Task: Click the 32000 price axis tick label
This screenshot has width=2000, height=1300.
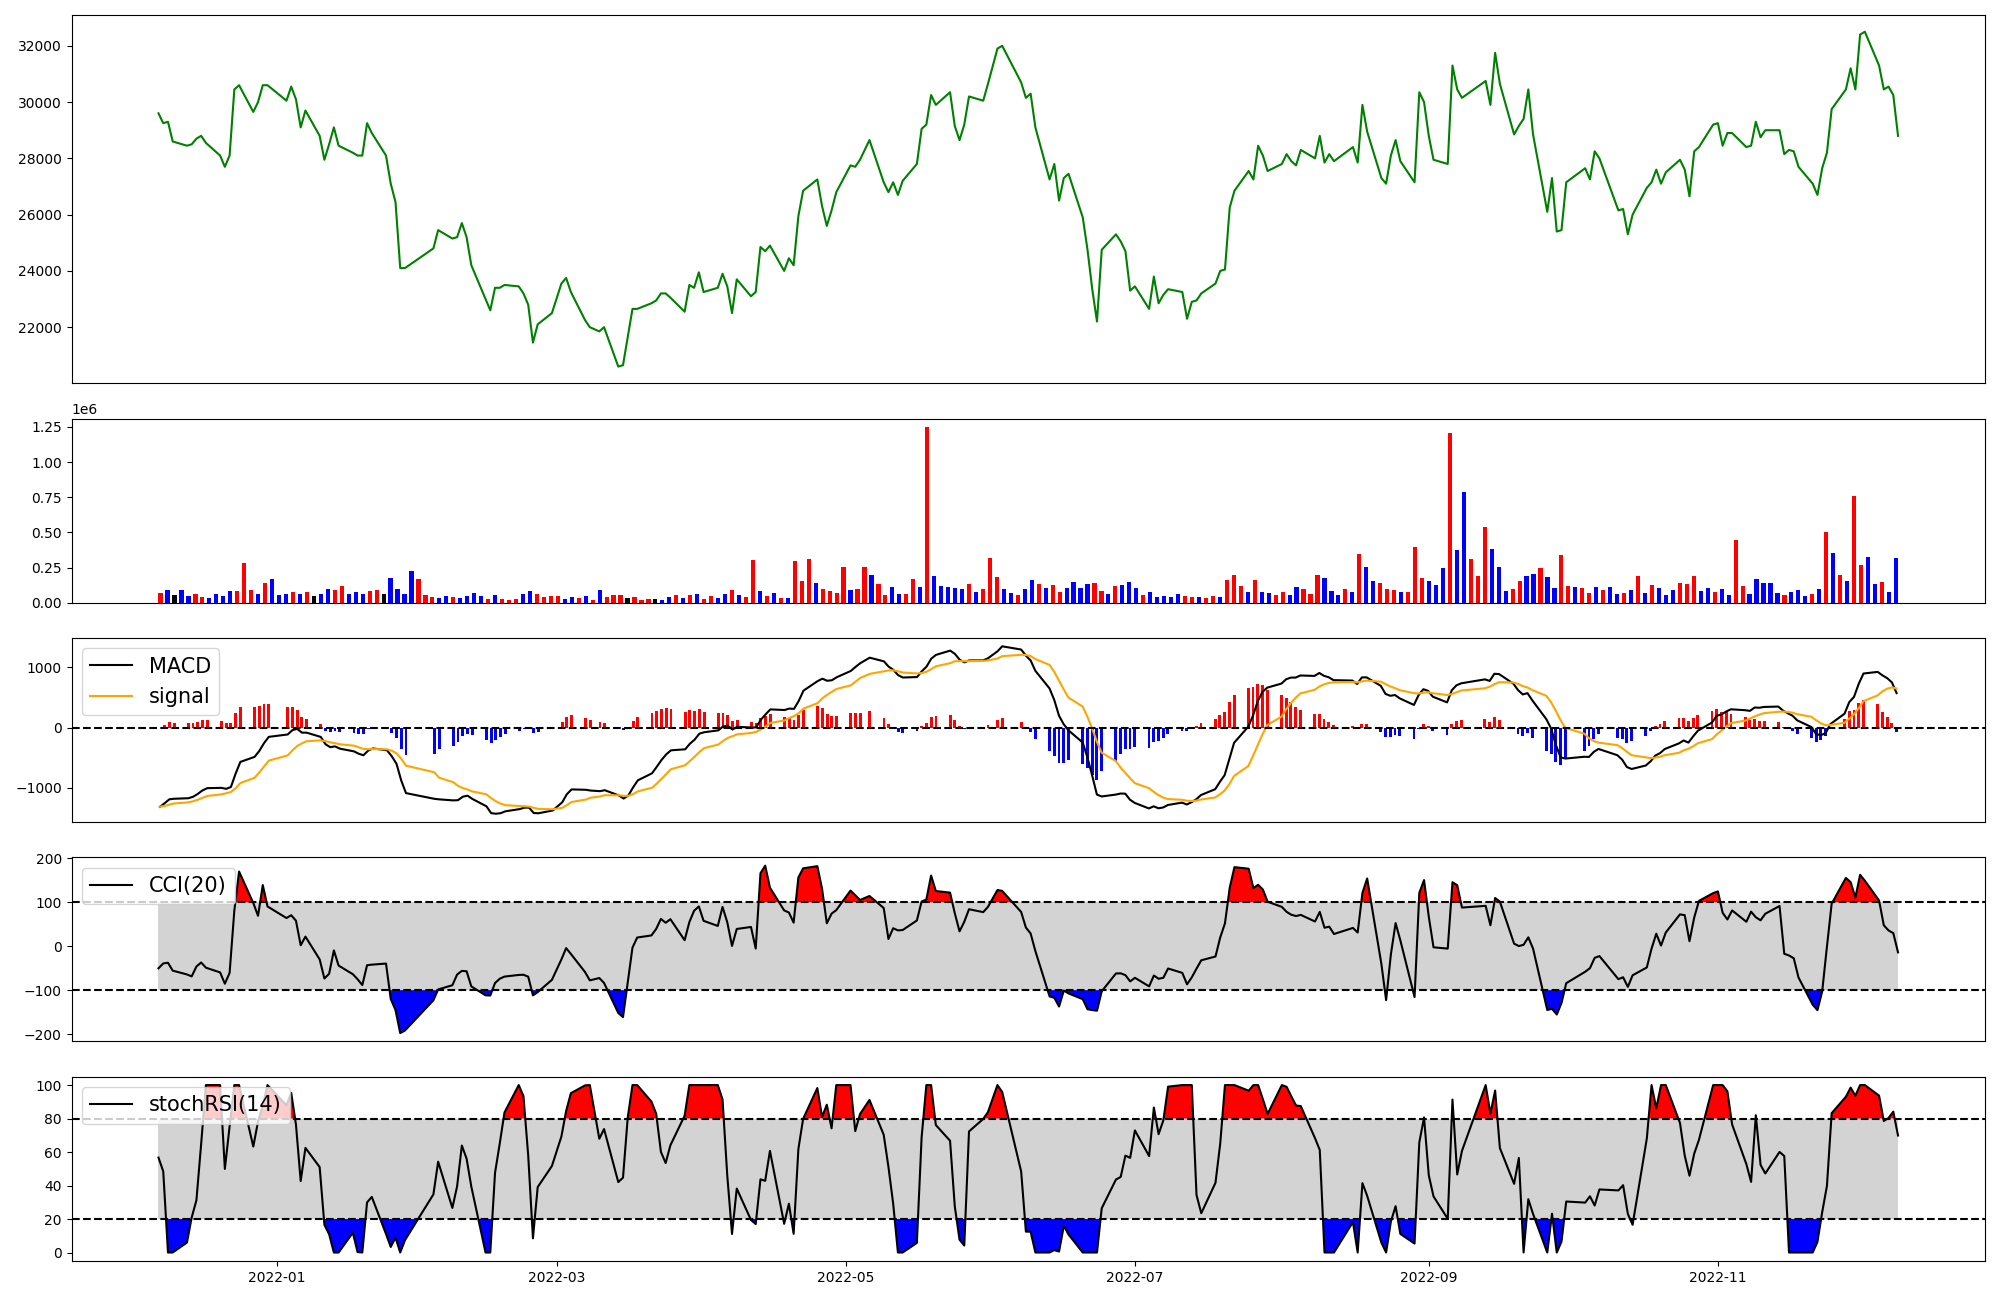Action: tap(40, 46)
